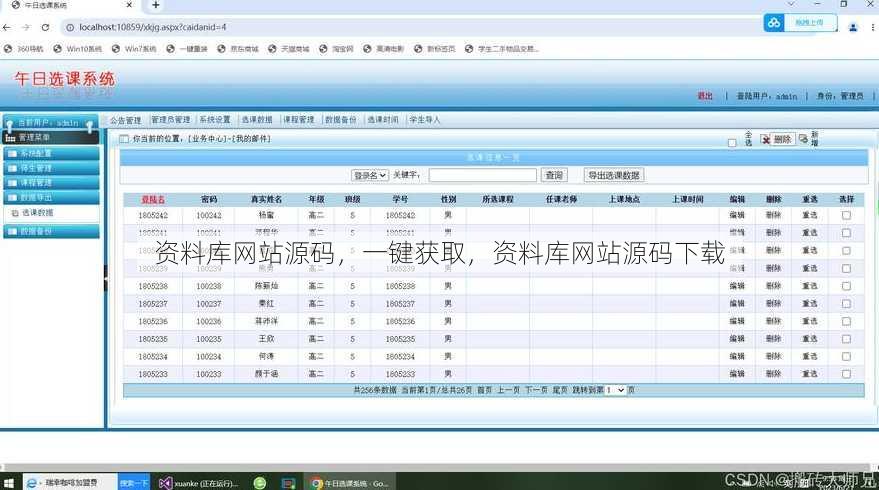The height and width of the screenshot is (490, 879).
Task: Open the Win7系统 bookmark
Action: click(x=134, y=49)
